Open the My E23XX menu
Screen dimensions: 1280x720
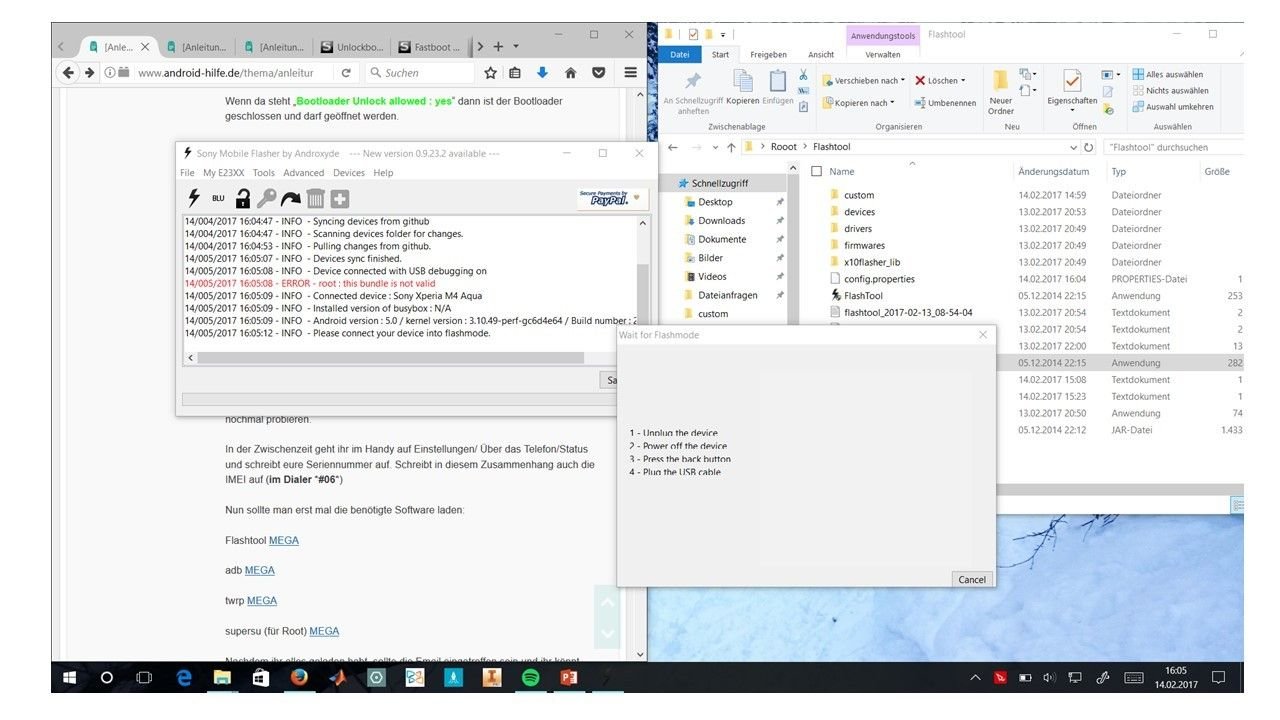click(x=224, y=173)
